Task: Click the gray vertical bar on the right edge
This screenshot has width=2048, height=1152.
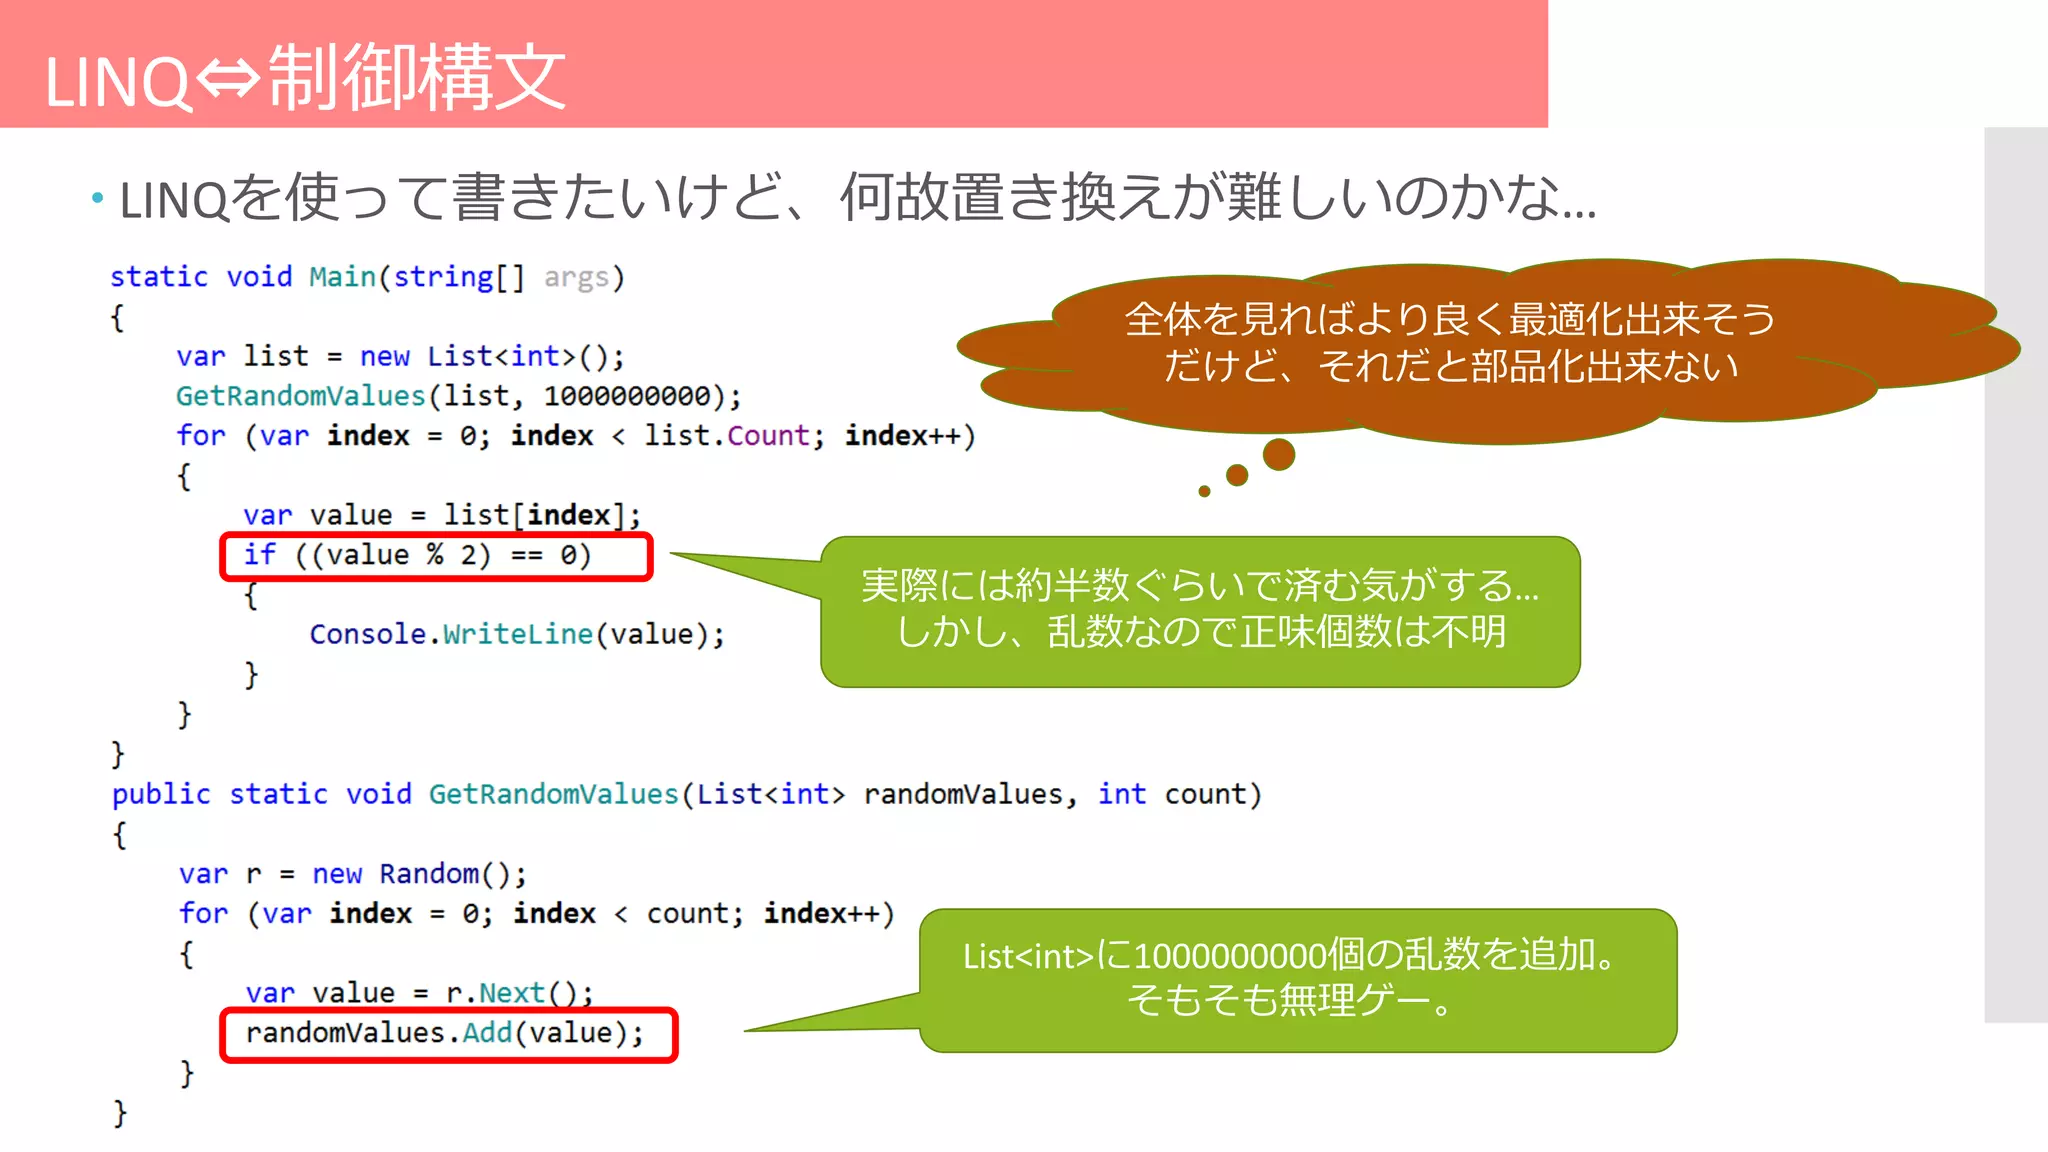Action: (2016, 575)
